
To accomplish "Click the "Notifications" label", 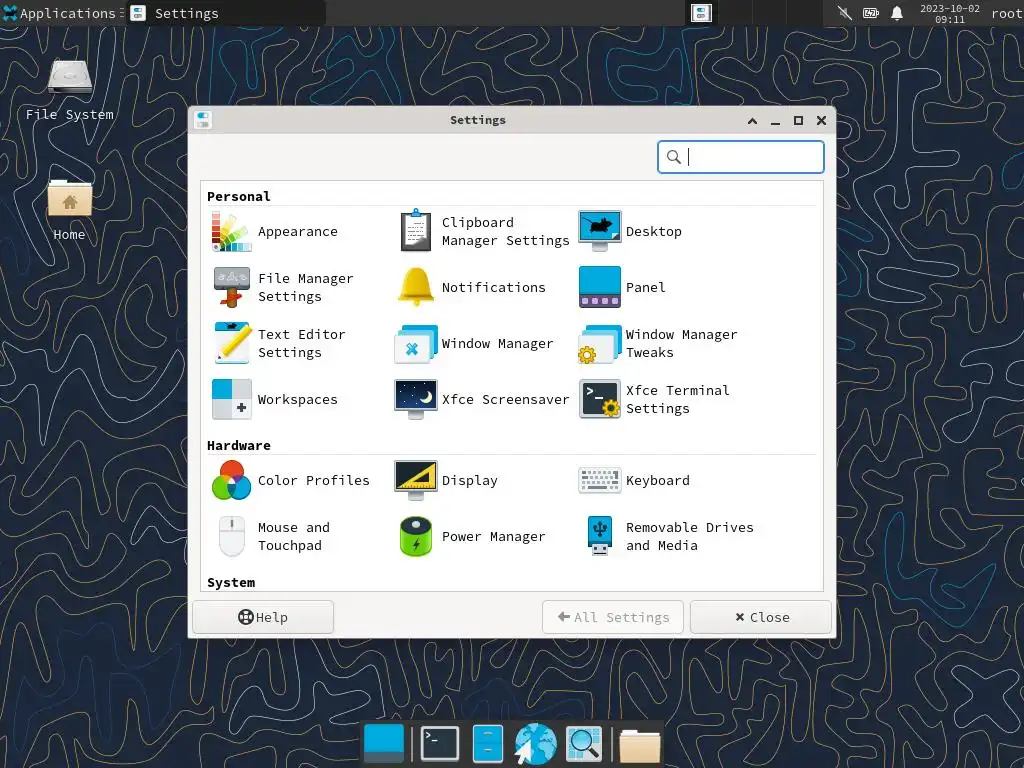I will tap(493, 287).
